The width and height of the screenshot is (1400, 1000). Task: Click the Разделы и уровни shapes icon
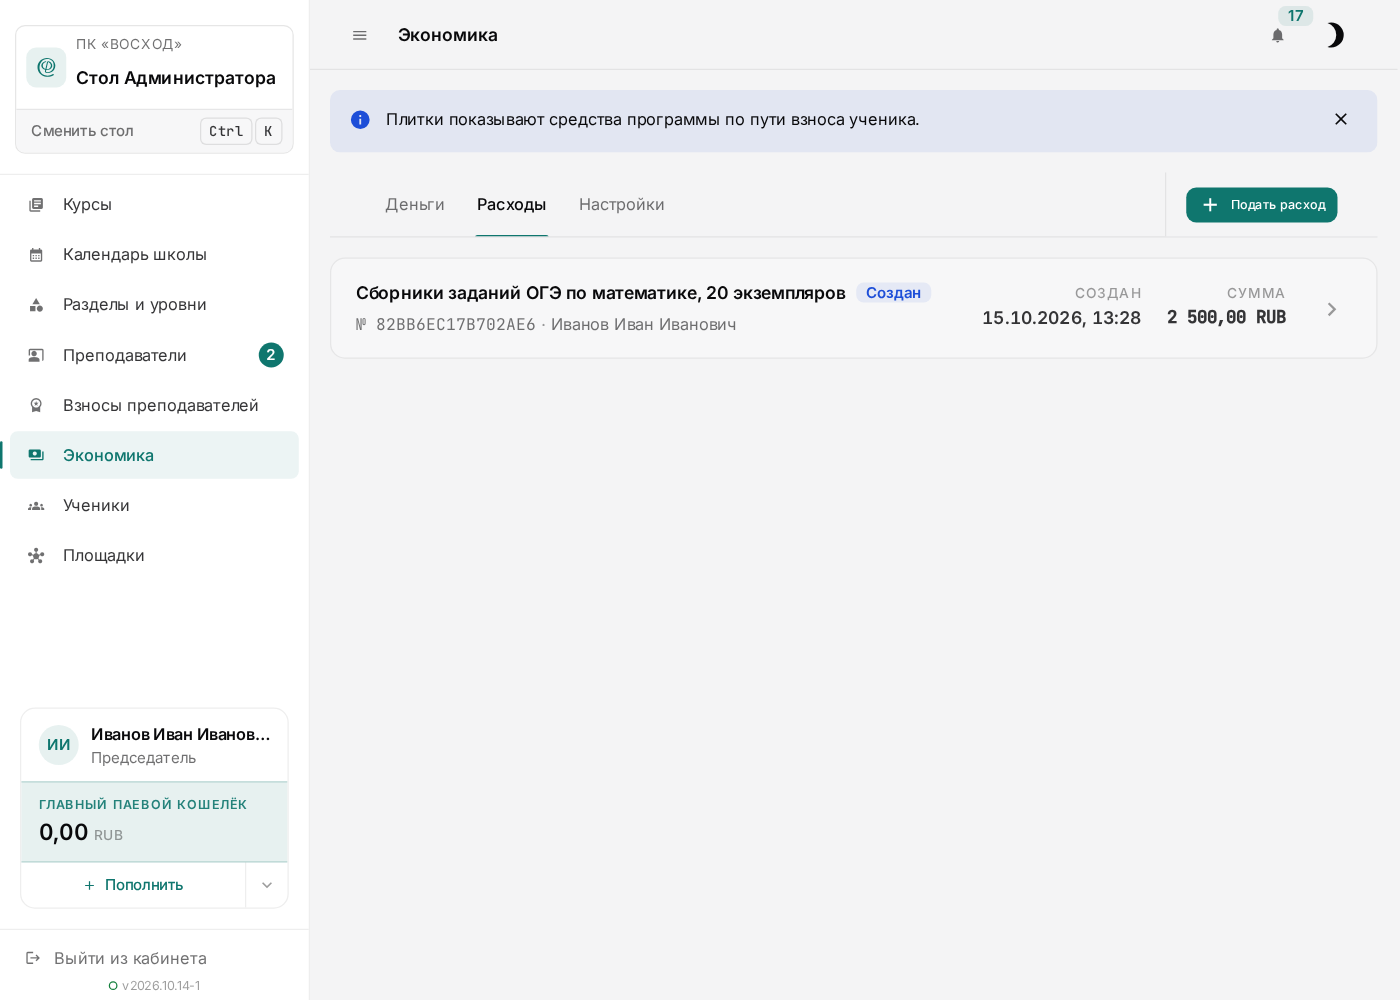(x=36, y=305)
